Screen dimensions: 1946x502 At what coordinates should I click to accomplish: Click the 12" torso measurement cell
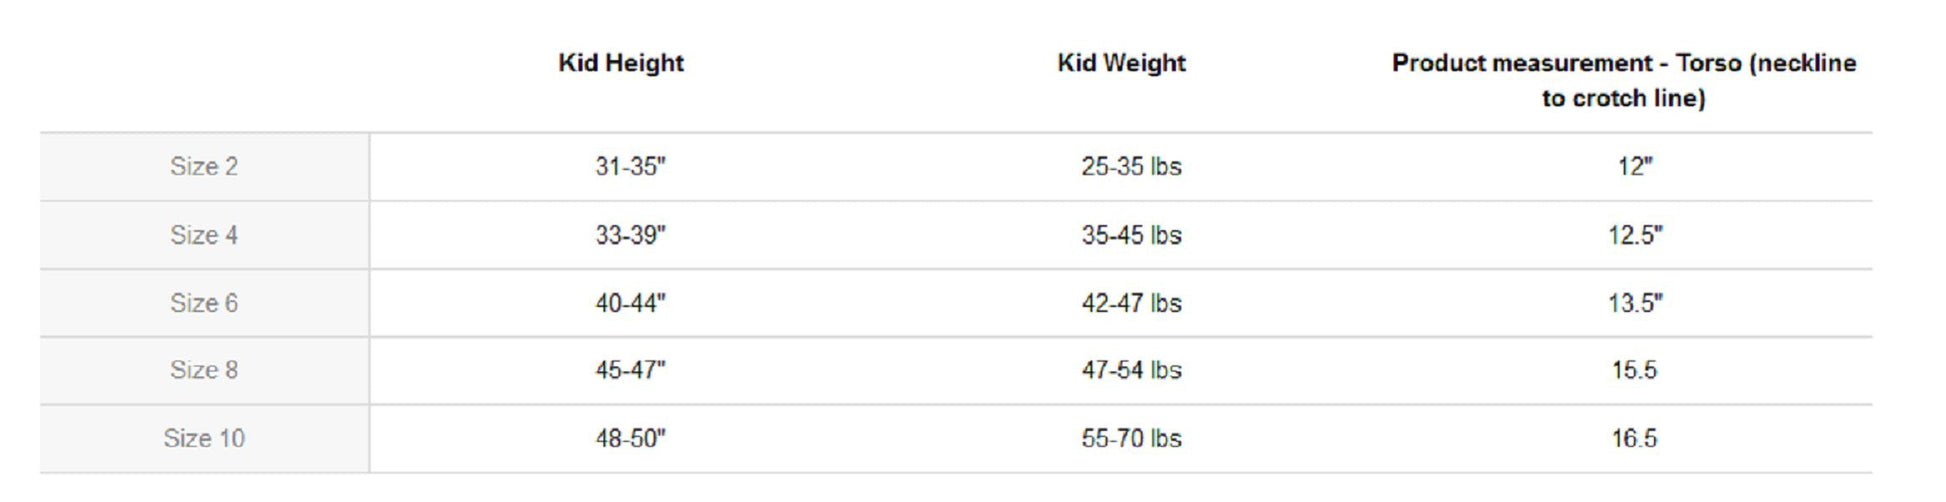pos(1634,167)
